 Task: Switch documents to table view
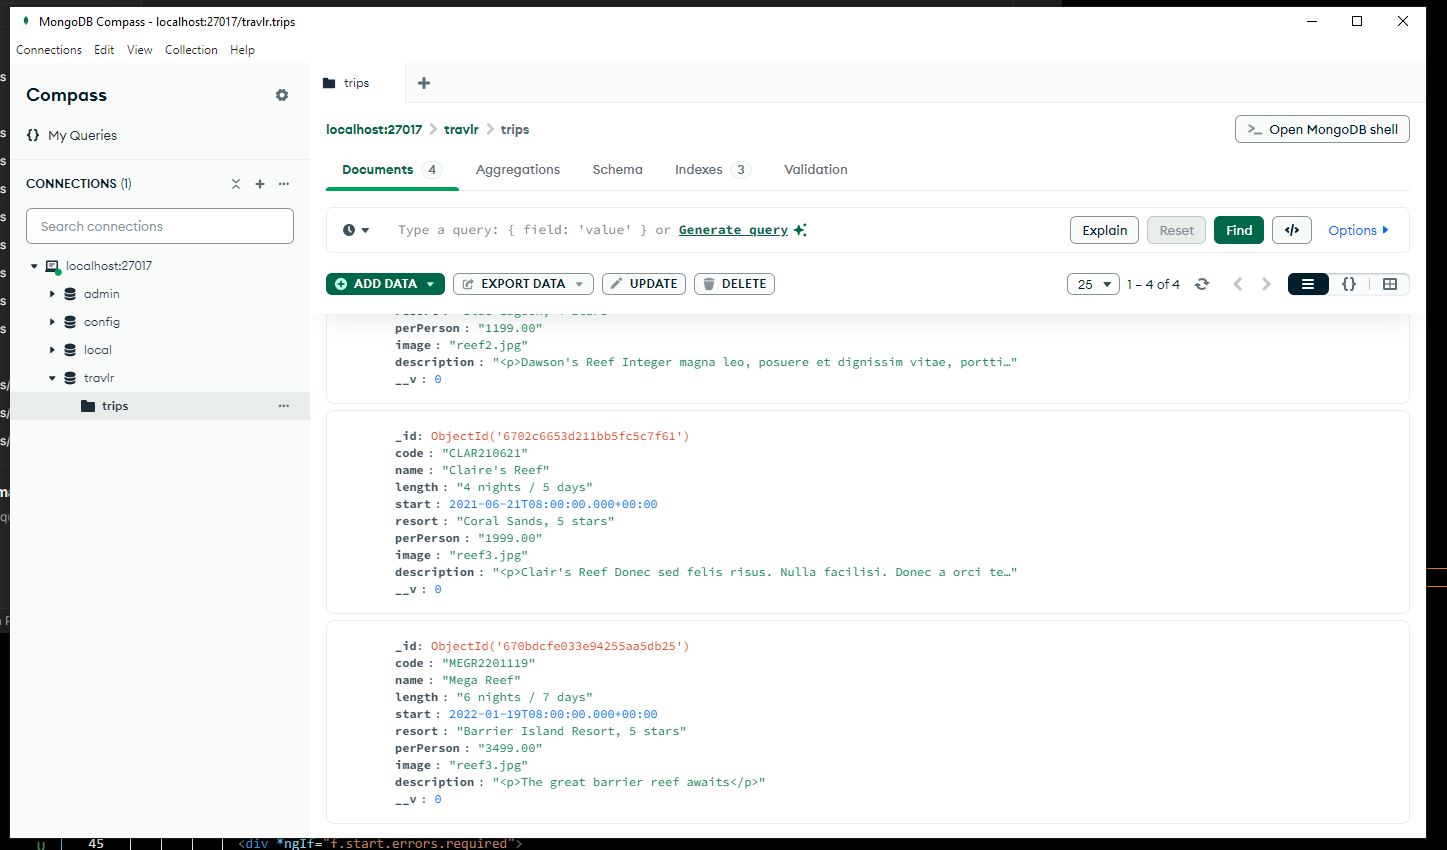click(1390, 284)
